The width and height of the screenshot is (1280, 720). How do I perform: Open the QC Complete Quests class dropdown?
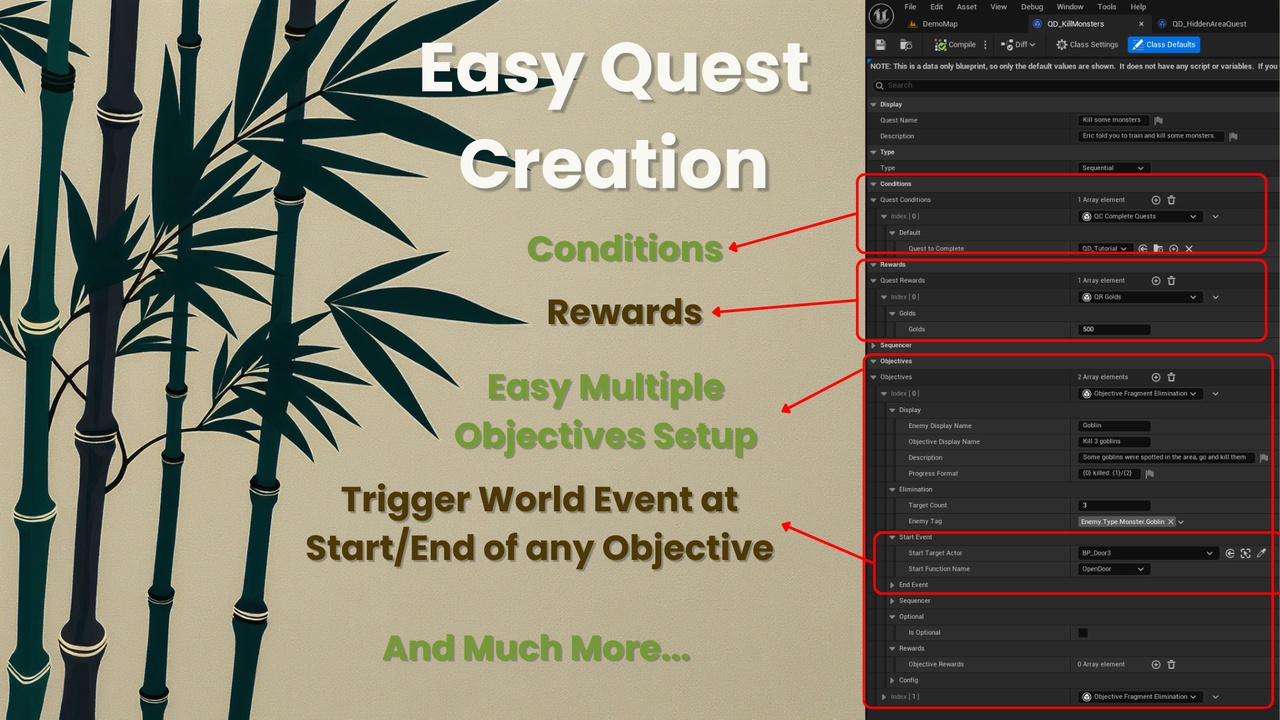click(x=1140, y=216)
